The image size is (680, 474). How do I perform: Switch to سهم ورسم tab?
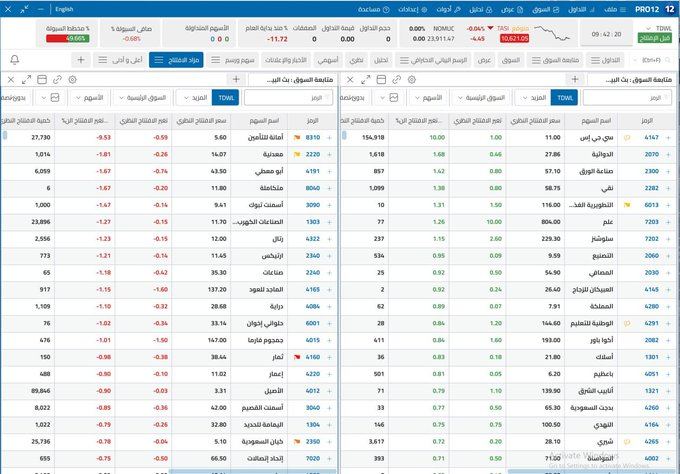tap(232, 60)
